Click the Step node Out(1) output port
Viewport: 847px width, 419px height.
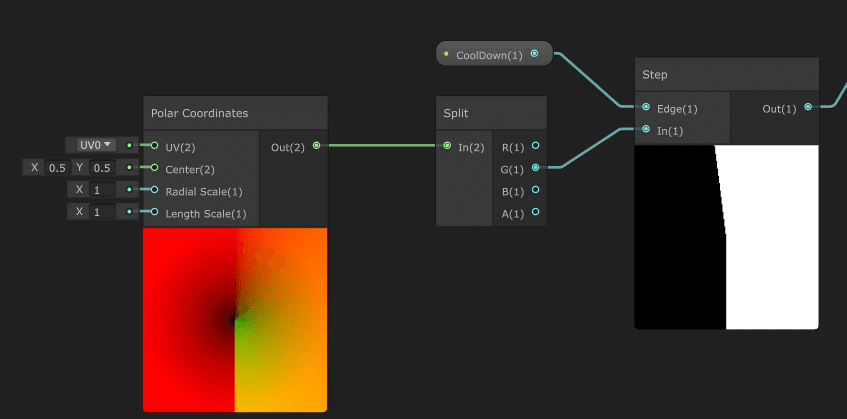coord(808,107)
